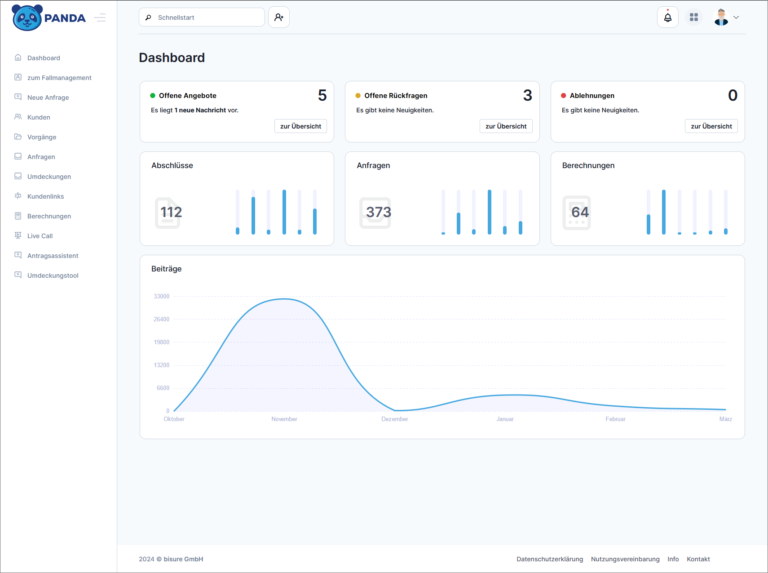Collapse the sidebar with the hamburger icon
This screenshot has height=573, width=768.
(100, 17)
